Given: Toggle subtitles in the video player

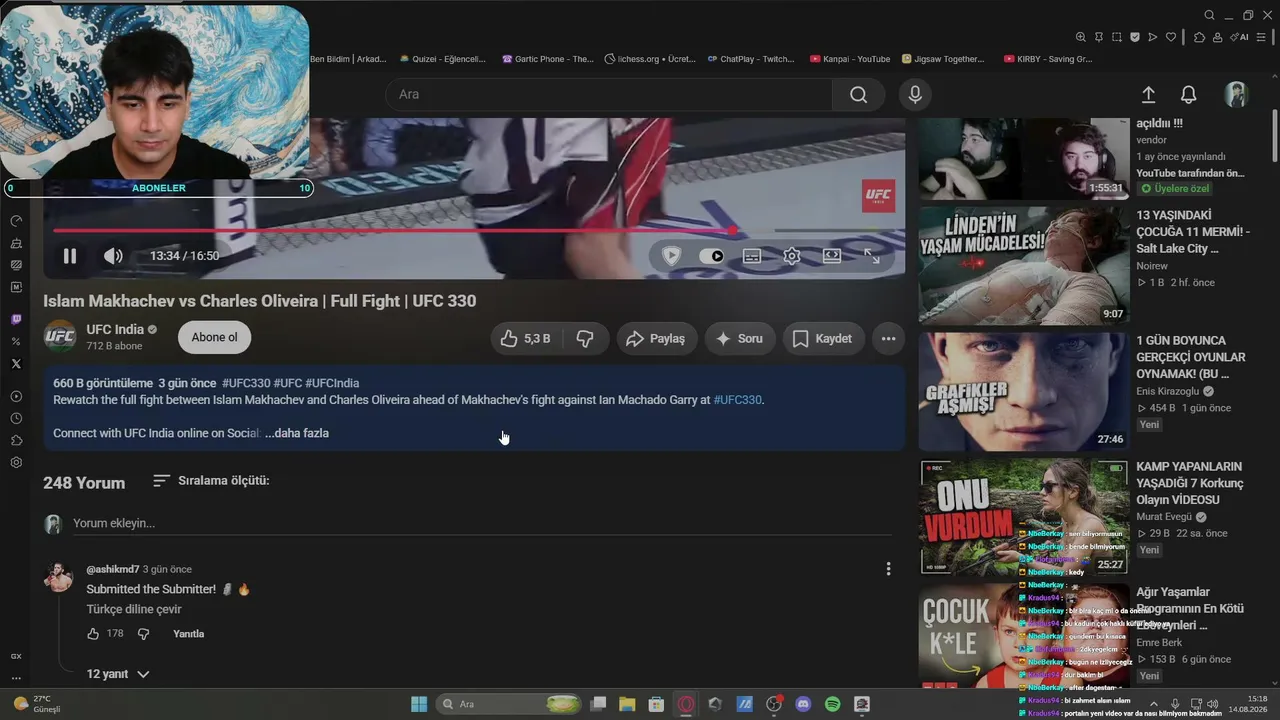Looking at the screenshot, I should 752,256.
